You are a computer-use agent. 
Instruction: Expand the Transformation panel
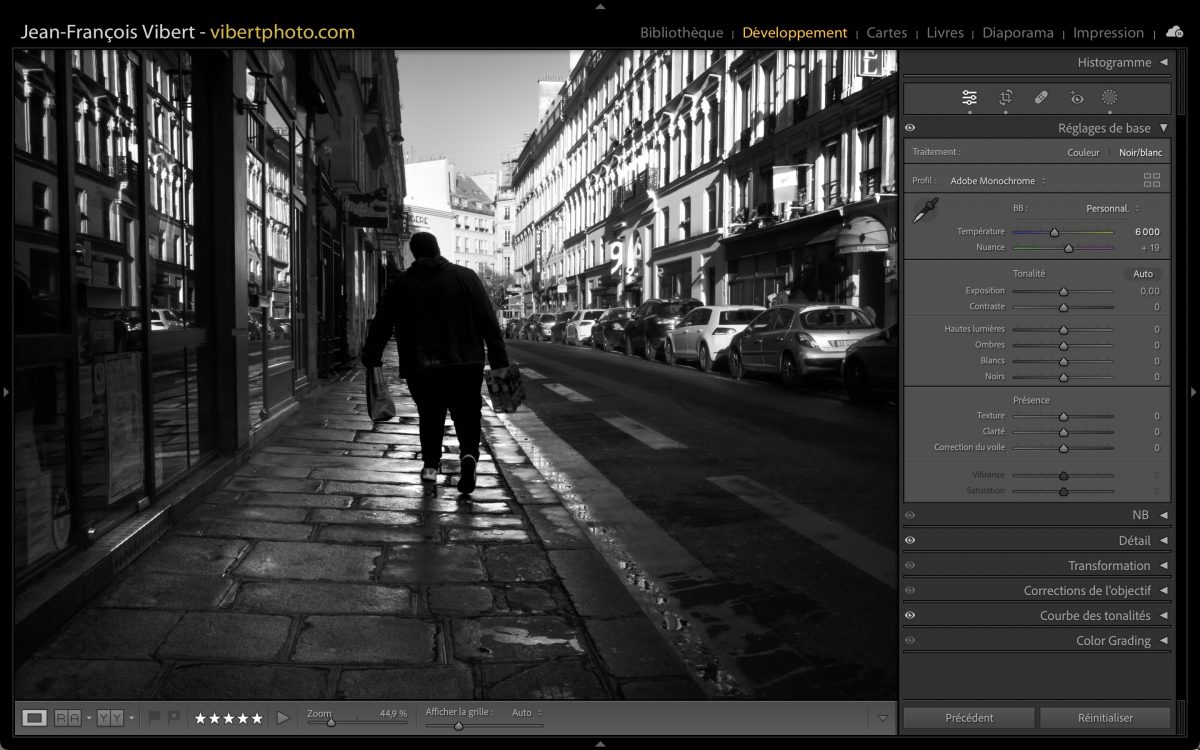click(x=1108, y=565)
